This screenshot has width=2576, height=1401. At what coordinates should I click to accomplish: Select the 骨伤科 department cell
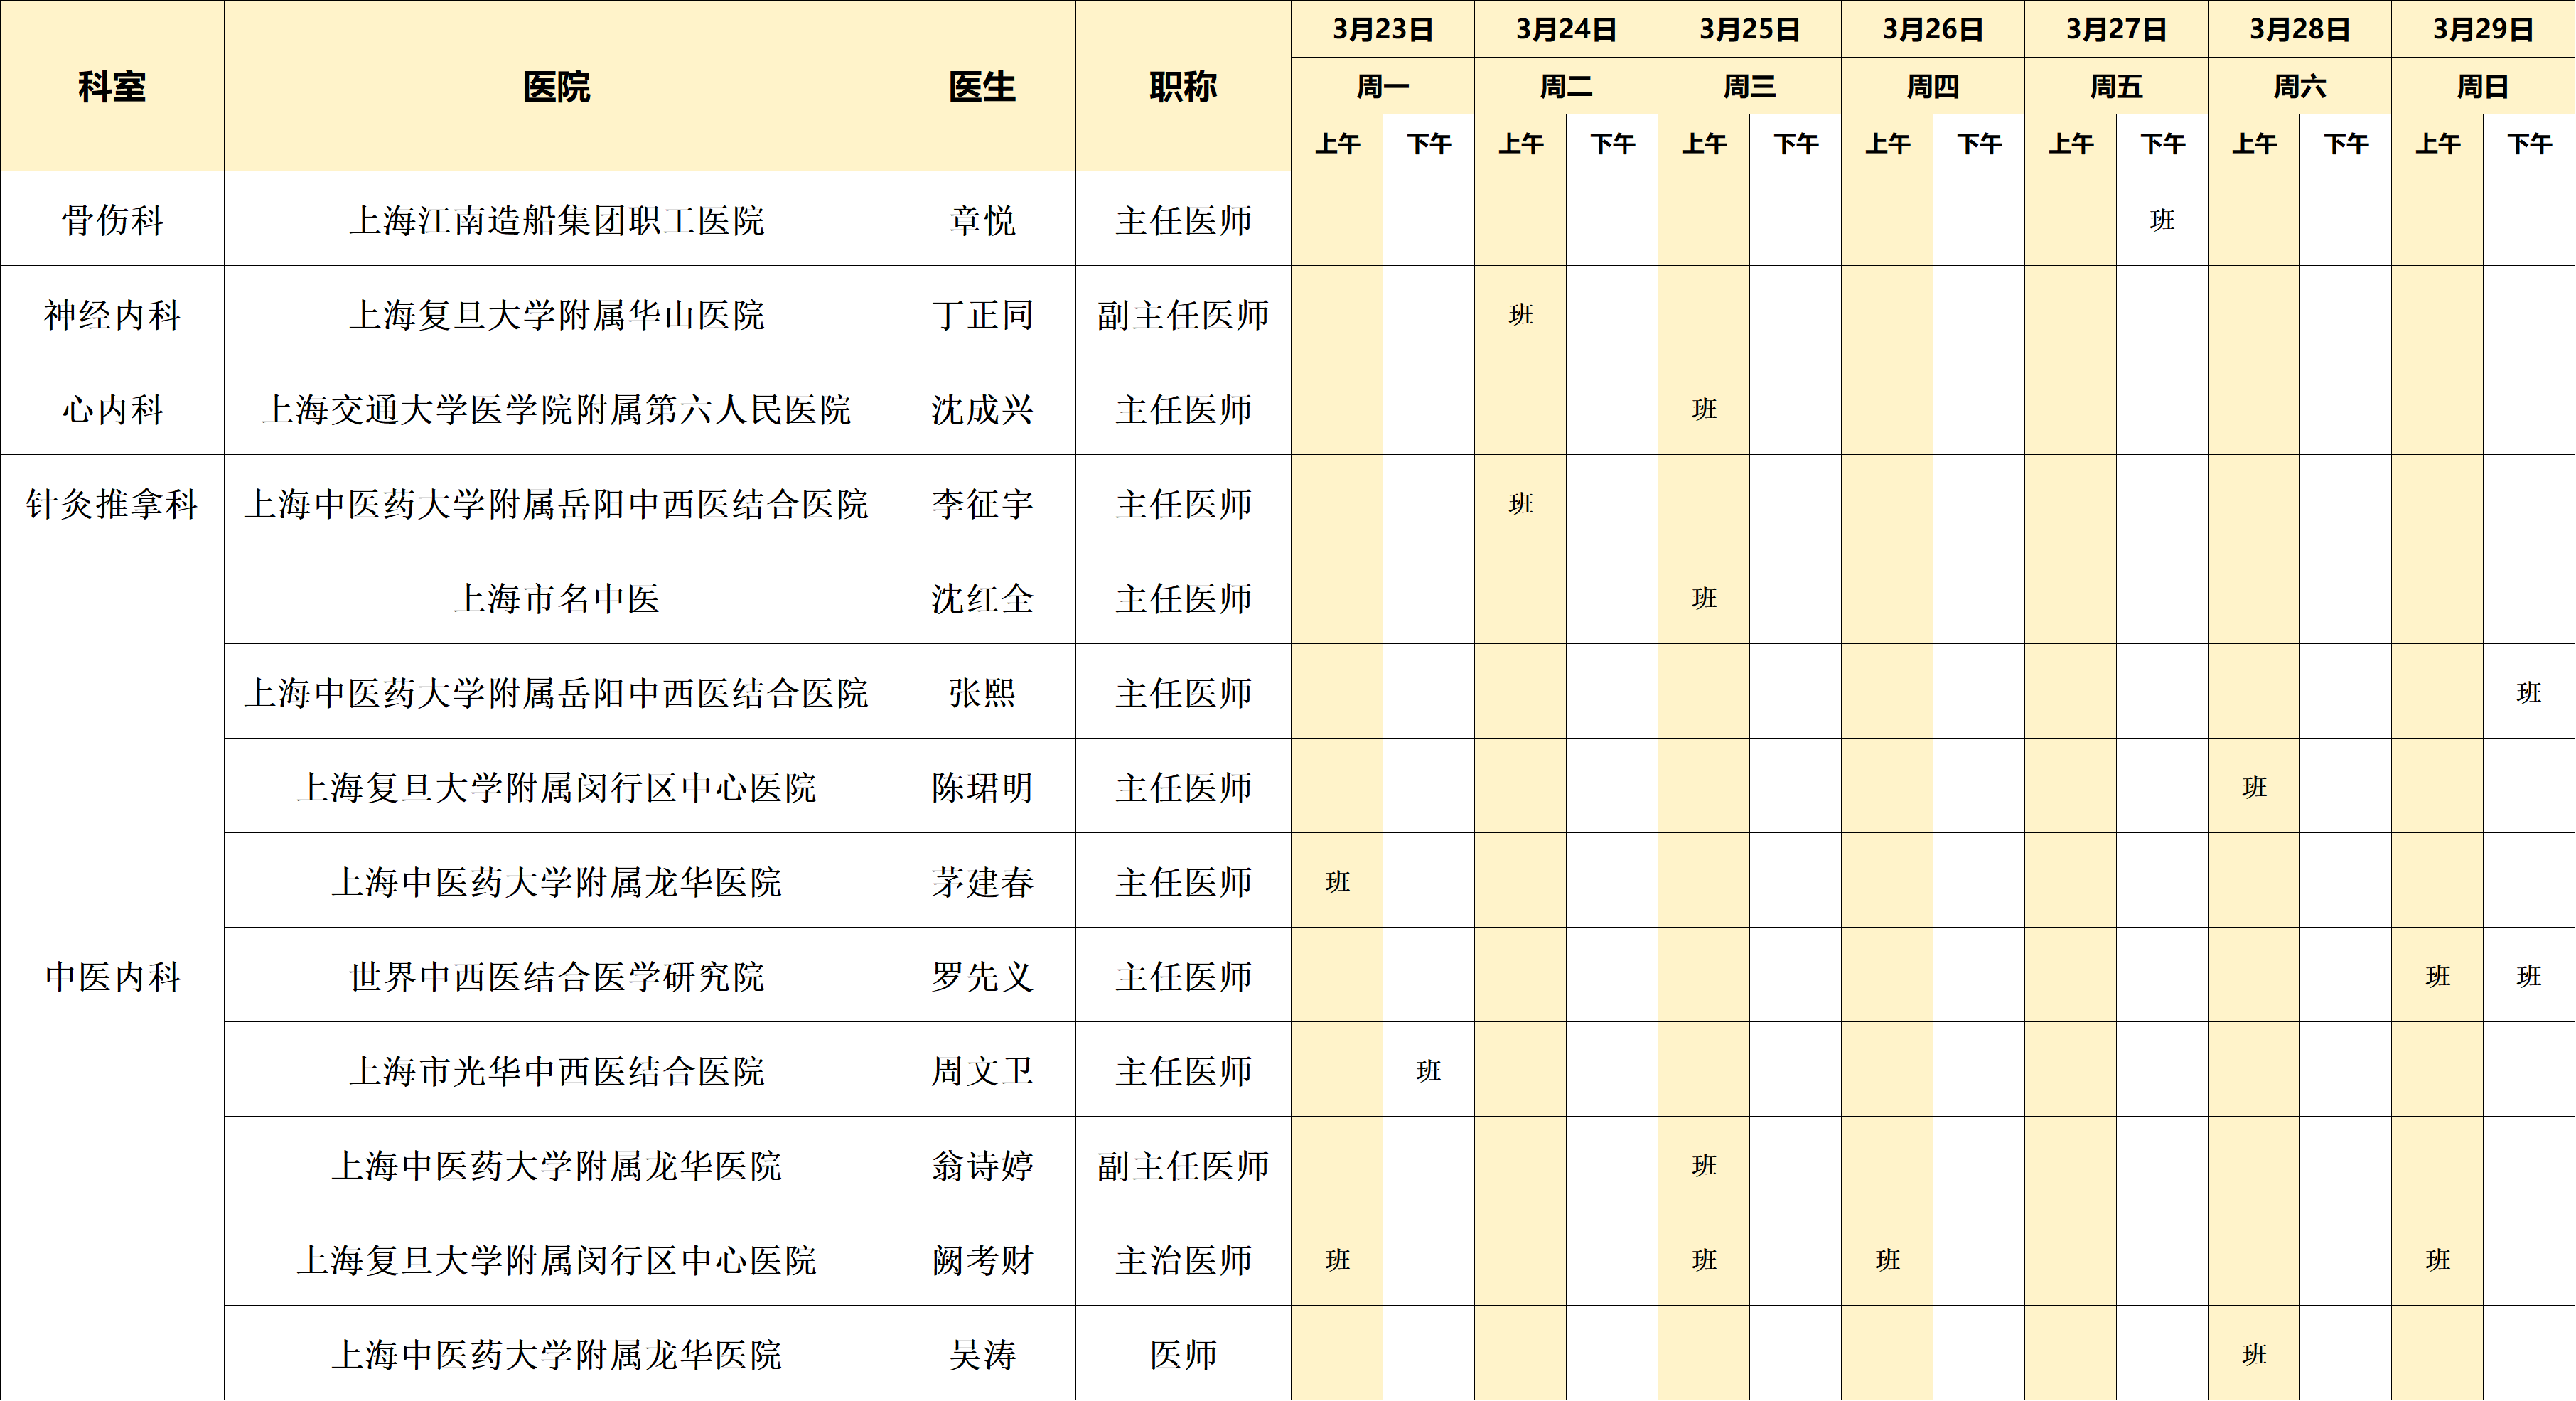(112, 219)
